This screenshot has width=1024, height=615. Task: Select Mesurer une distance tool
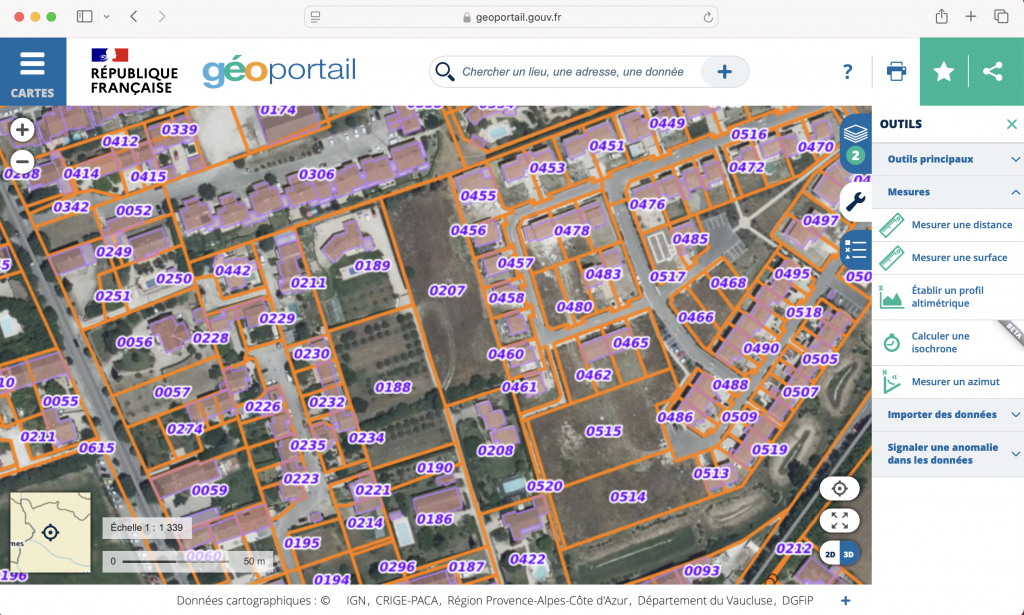pyautogui.click(x=961, y=225)
